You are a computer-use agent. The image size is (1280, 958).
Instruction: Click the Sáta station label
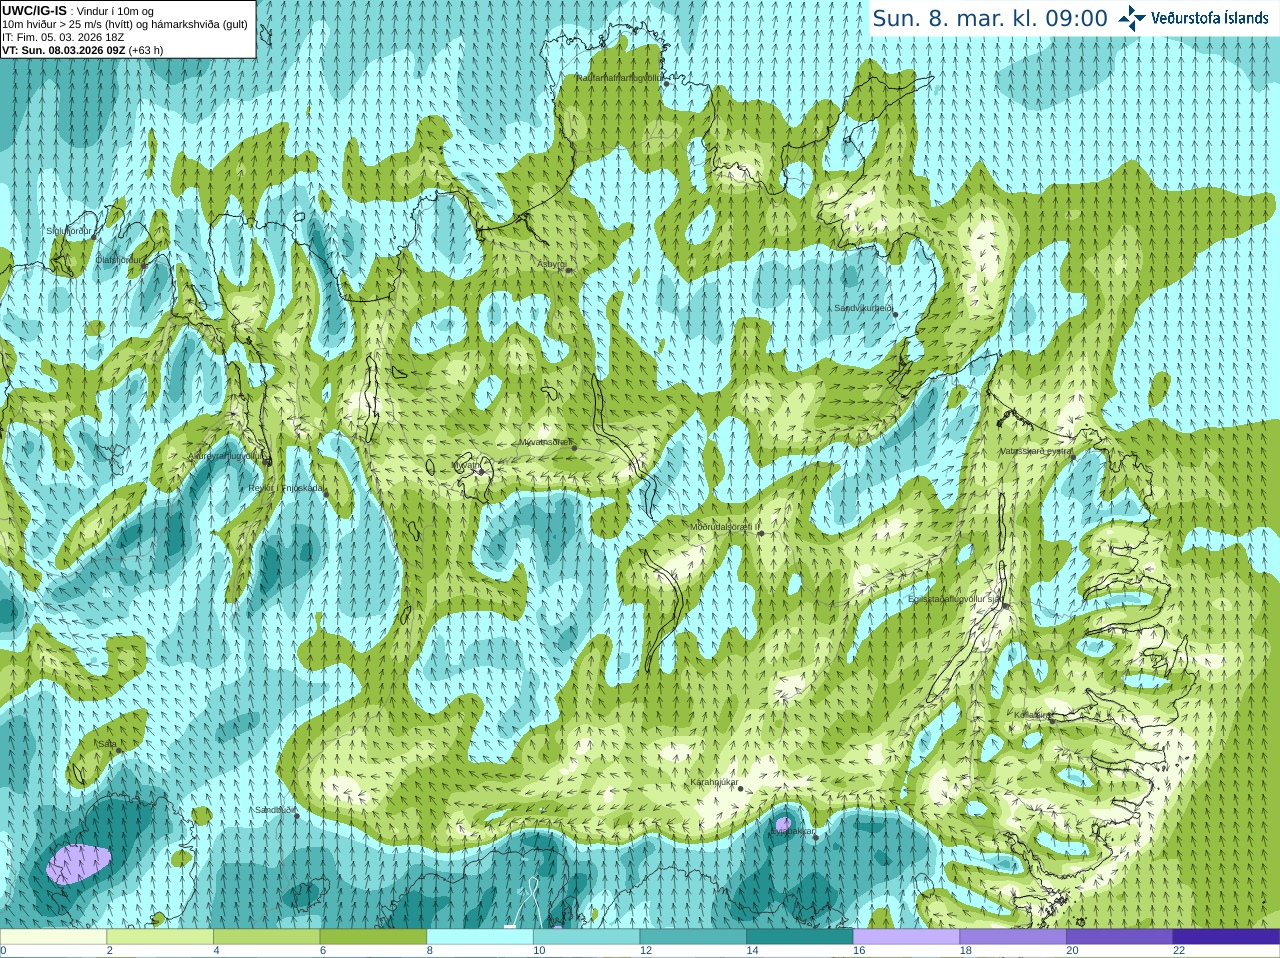[107, 744]
